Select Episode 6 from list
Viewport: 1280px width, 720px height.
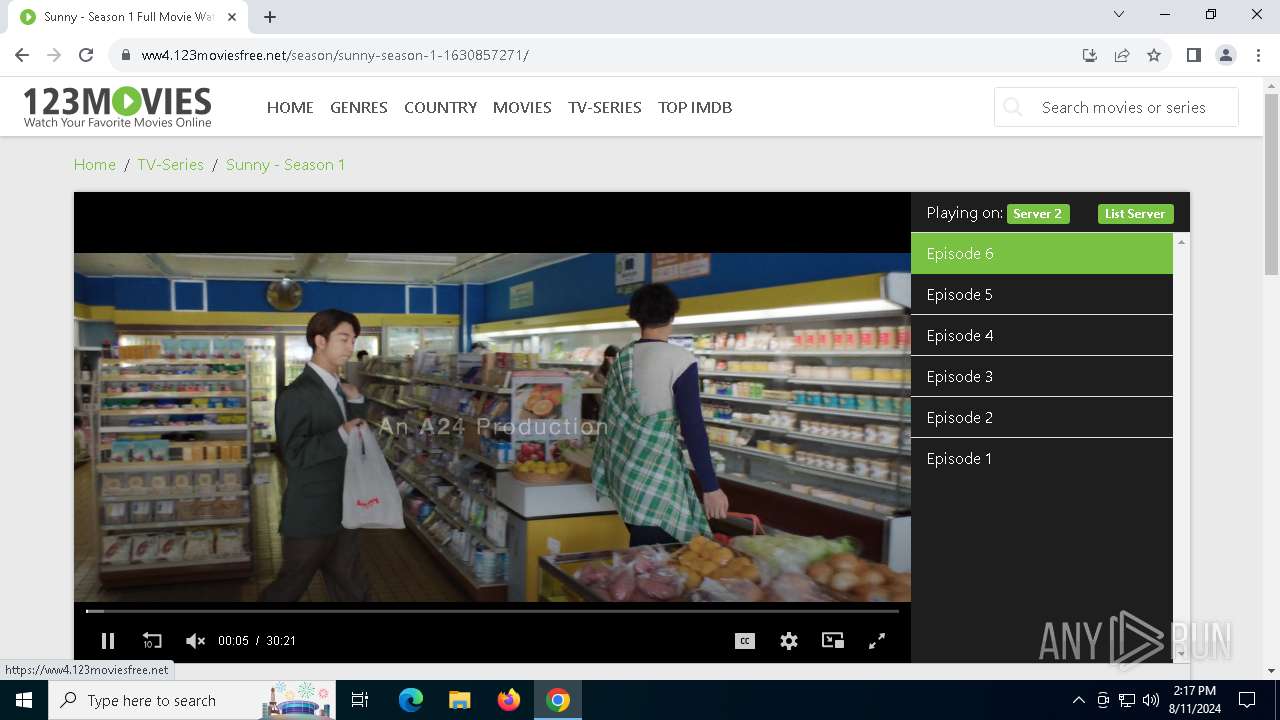(x=1041, y=254)
